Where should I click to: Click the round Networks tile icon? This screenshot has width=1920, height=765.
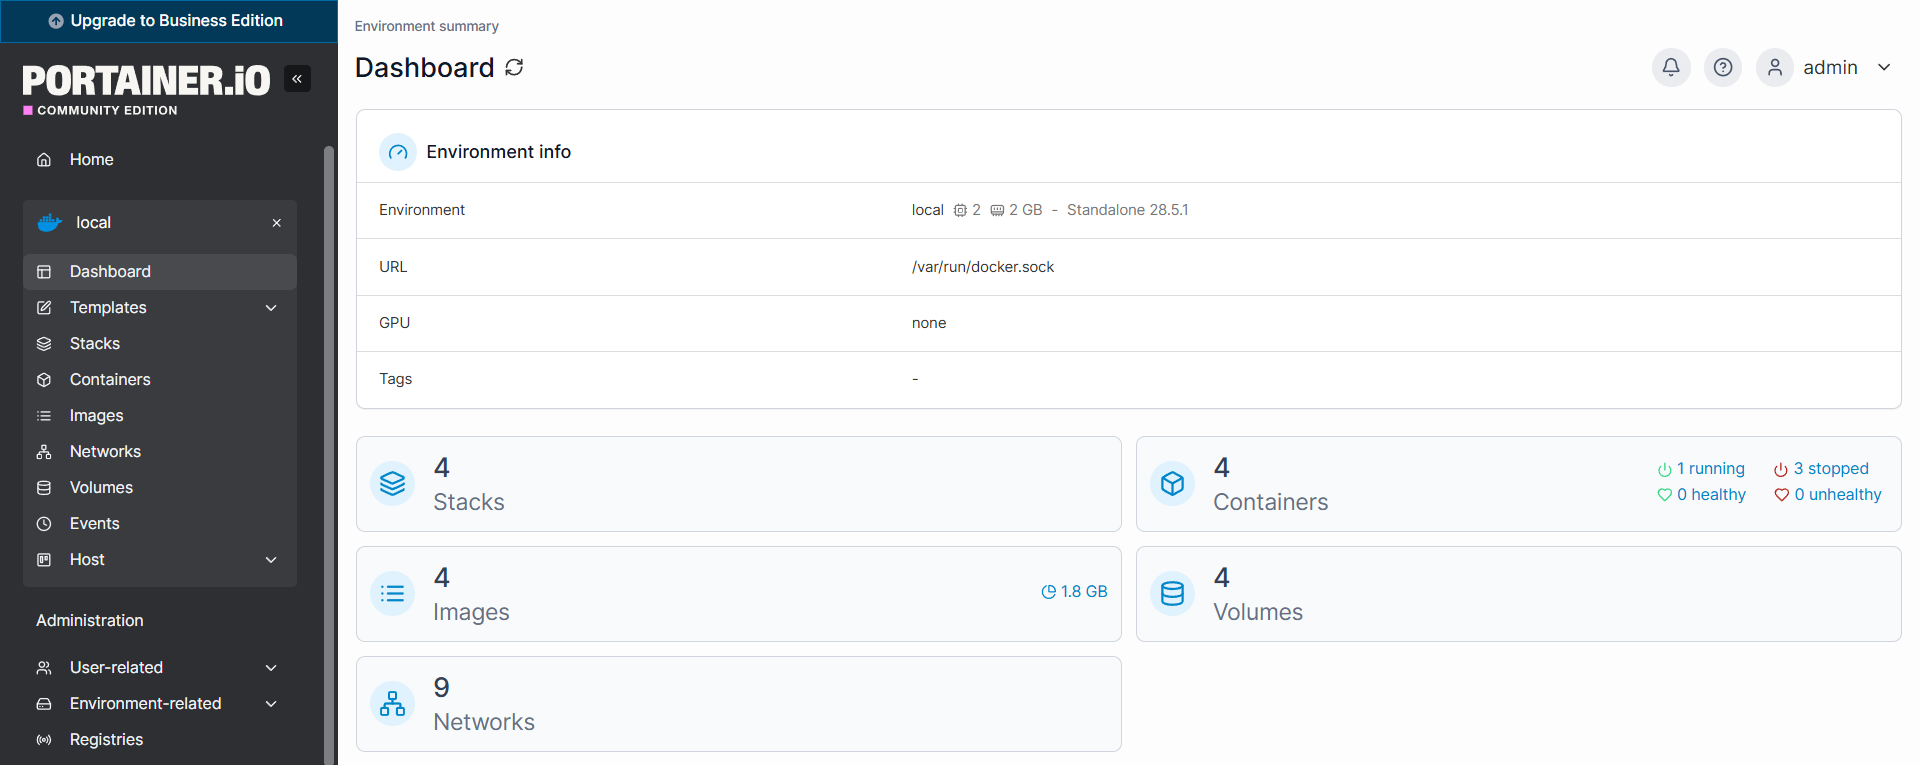pyautogui.click(x=393, y=704)
